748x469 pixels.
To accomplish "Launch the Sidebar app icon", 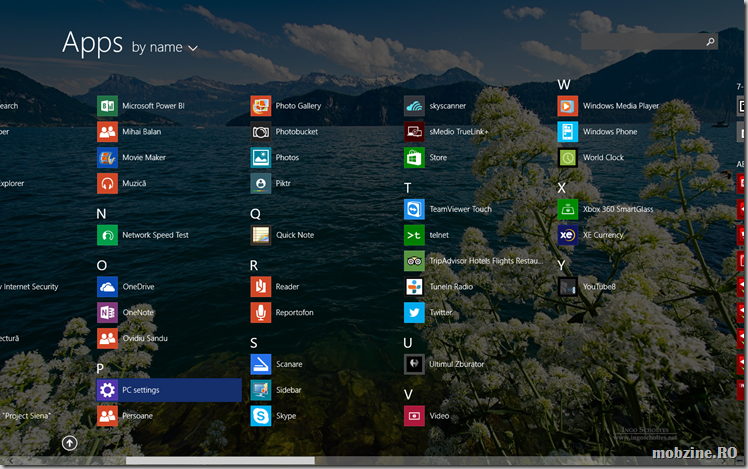I will tap(261, 390).
